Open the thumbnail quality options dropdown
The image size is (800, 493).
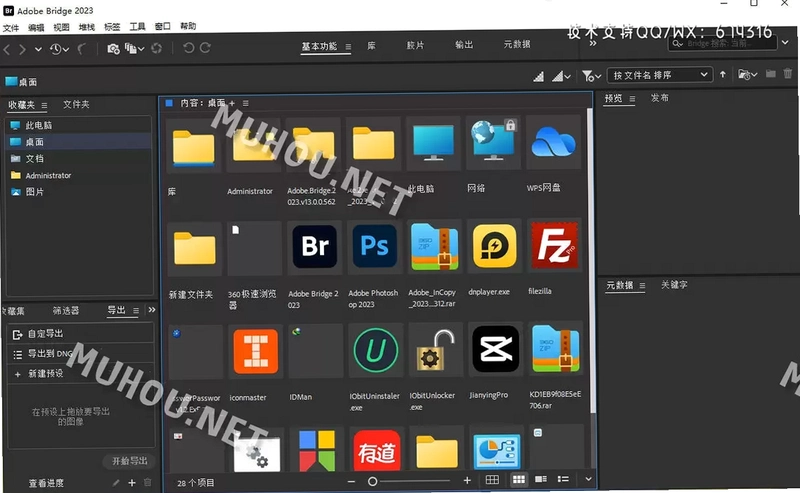pyautogui.click(x=561, y=76)
